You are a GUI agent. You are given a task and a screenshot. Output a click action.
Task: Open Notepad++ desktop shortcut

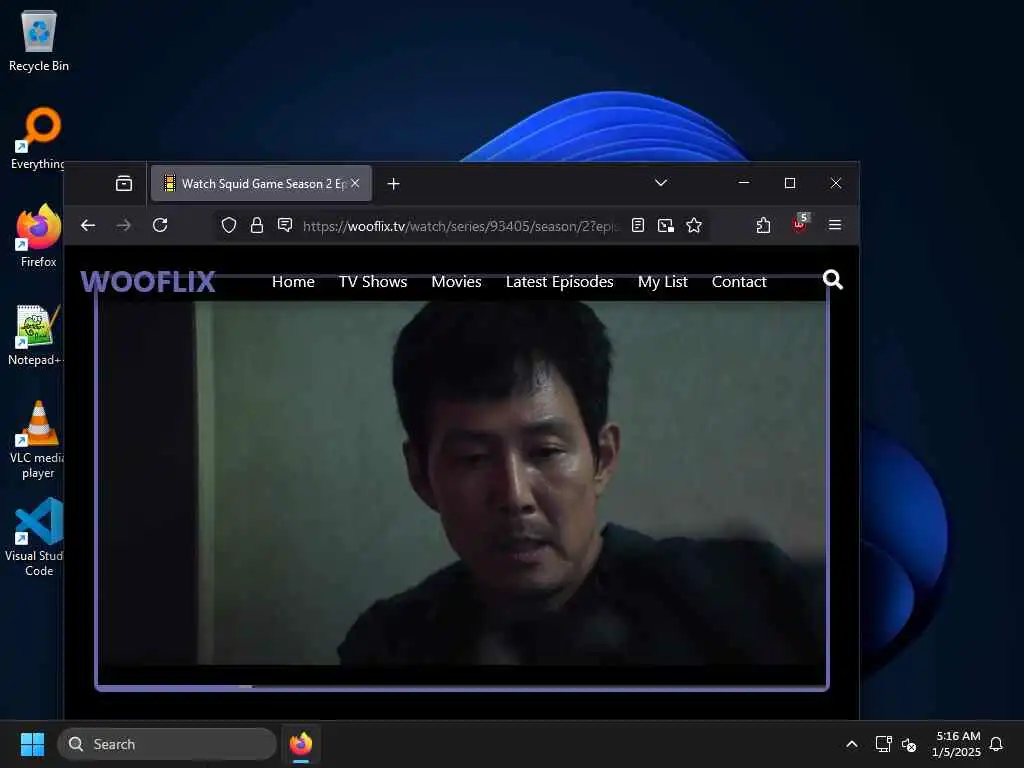point(37,334)
